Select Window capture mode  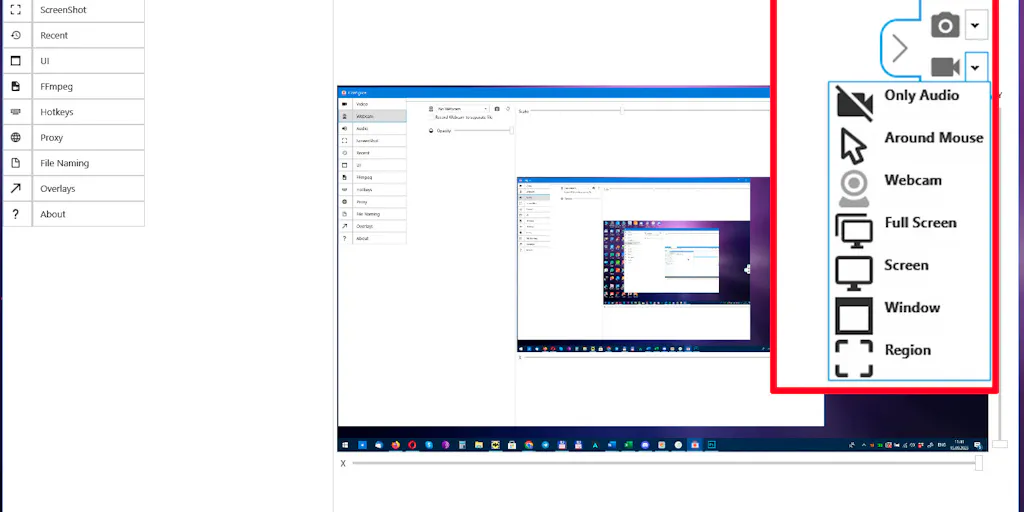(x=909, y=315)
